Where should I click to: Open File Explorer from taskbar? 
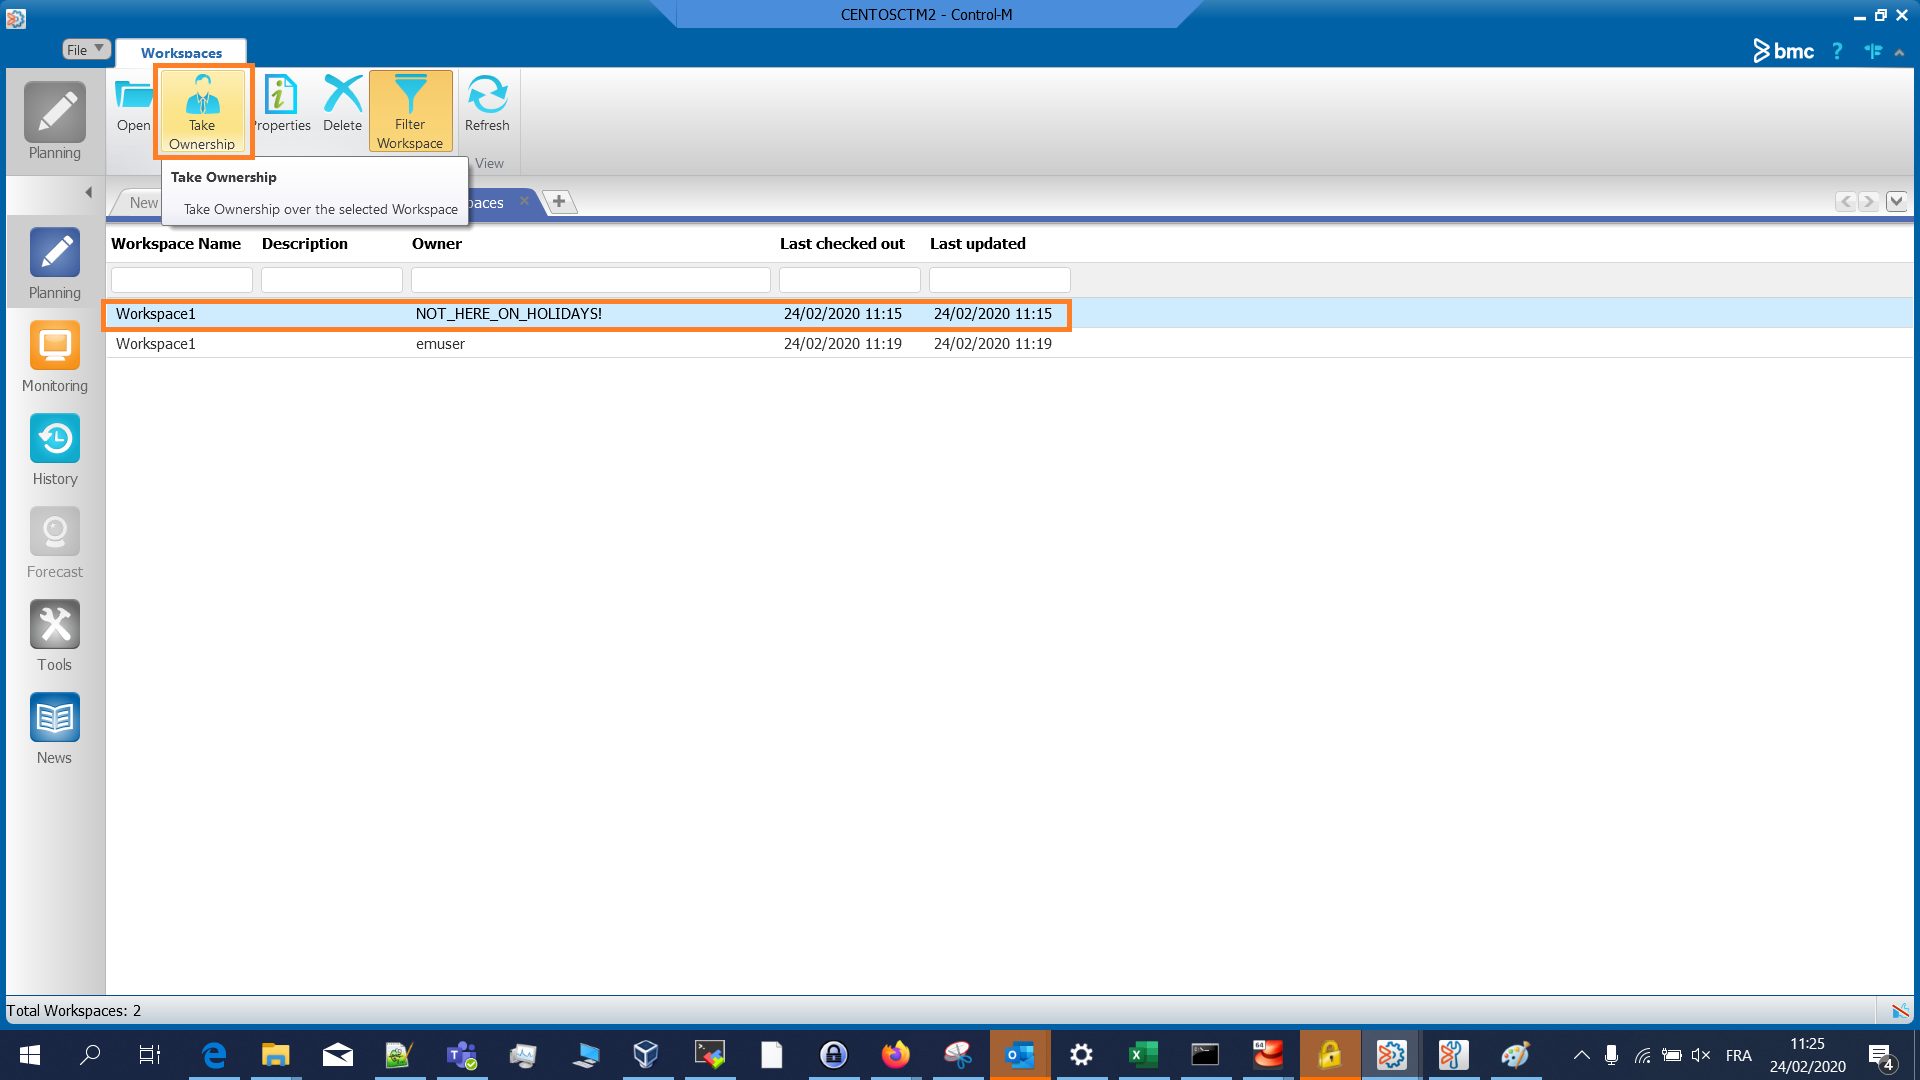pos(275,1055)
